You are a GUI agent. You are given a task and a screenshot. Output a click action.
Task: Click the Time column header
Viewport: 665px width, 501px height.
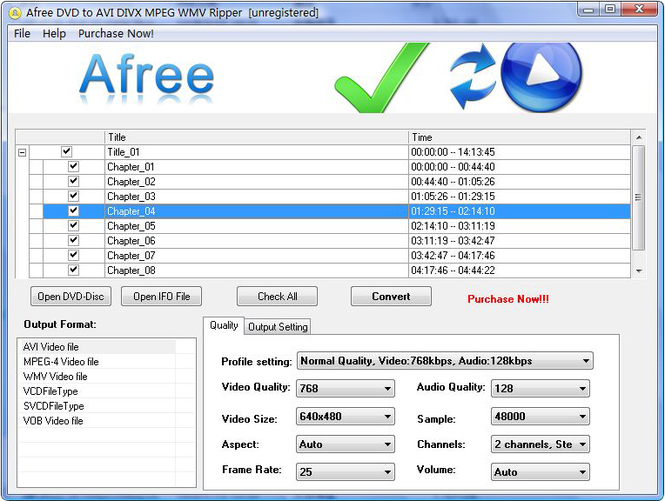click(519, 137)
